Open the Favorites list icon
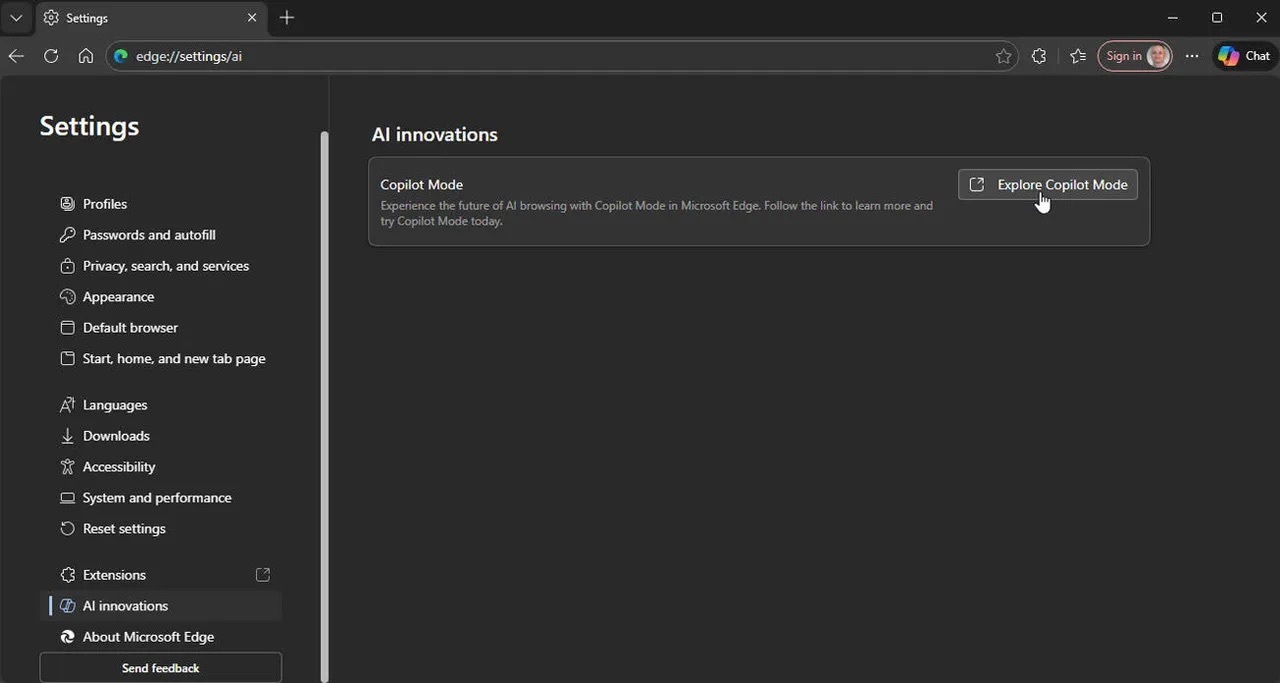Image resolution: width=1280 pixels, height=683 pixels. [1078, 56]
